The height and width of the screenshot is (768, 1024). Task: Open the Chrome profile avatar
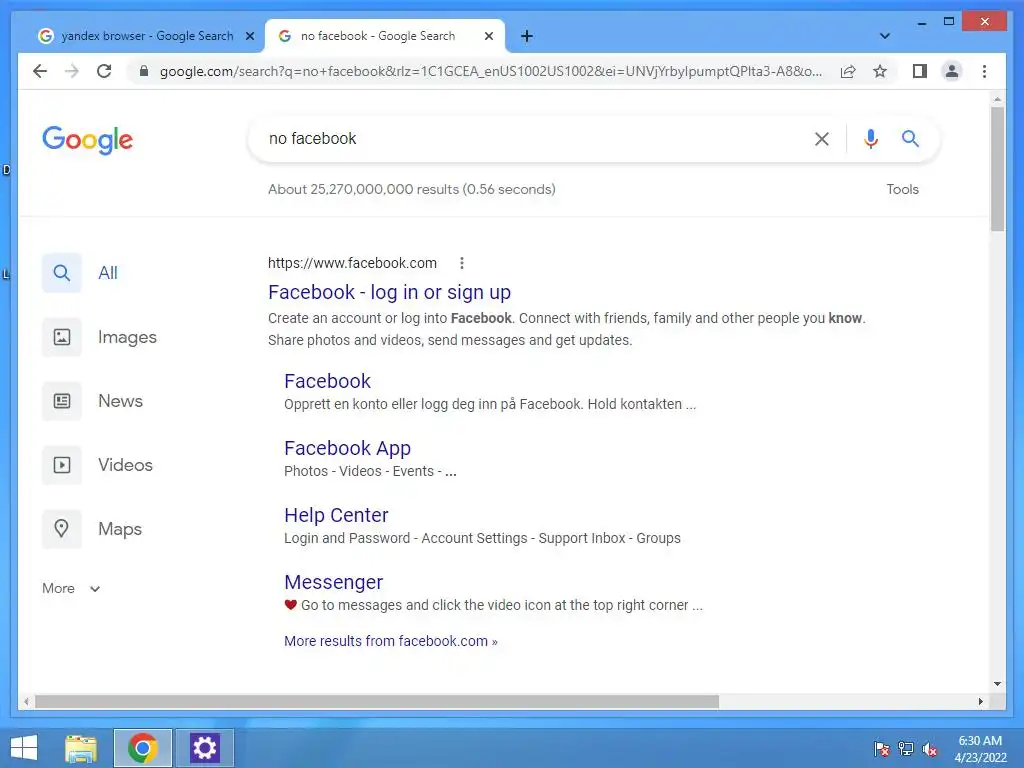[952, 71]
